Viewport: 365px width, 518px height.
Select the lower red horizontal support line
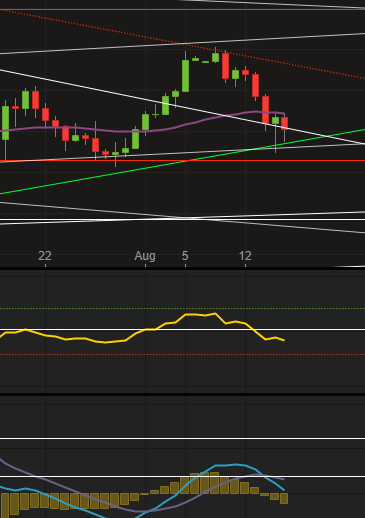pos(182,161)
